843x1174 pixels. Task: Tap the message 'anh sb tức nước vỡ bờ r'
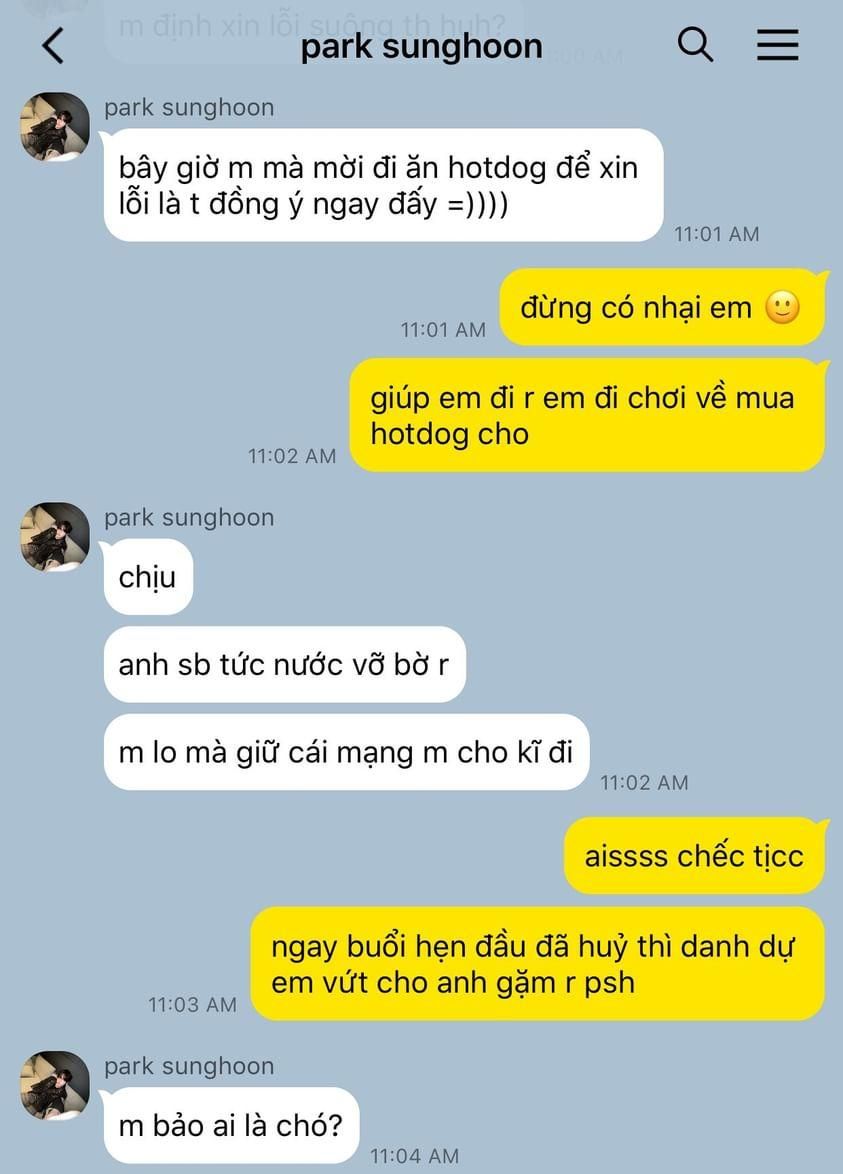284,664
